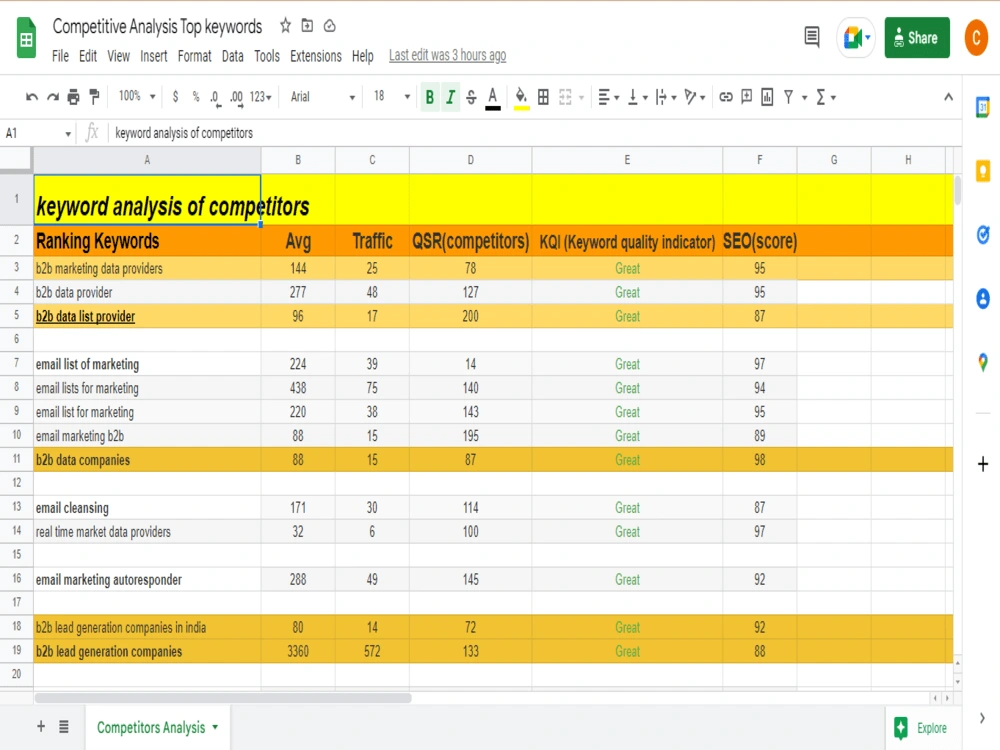Screen dimensions: 1000x750
Task: Open Calendar in side panel
Action: coord(983,107)
